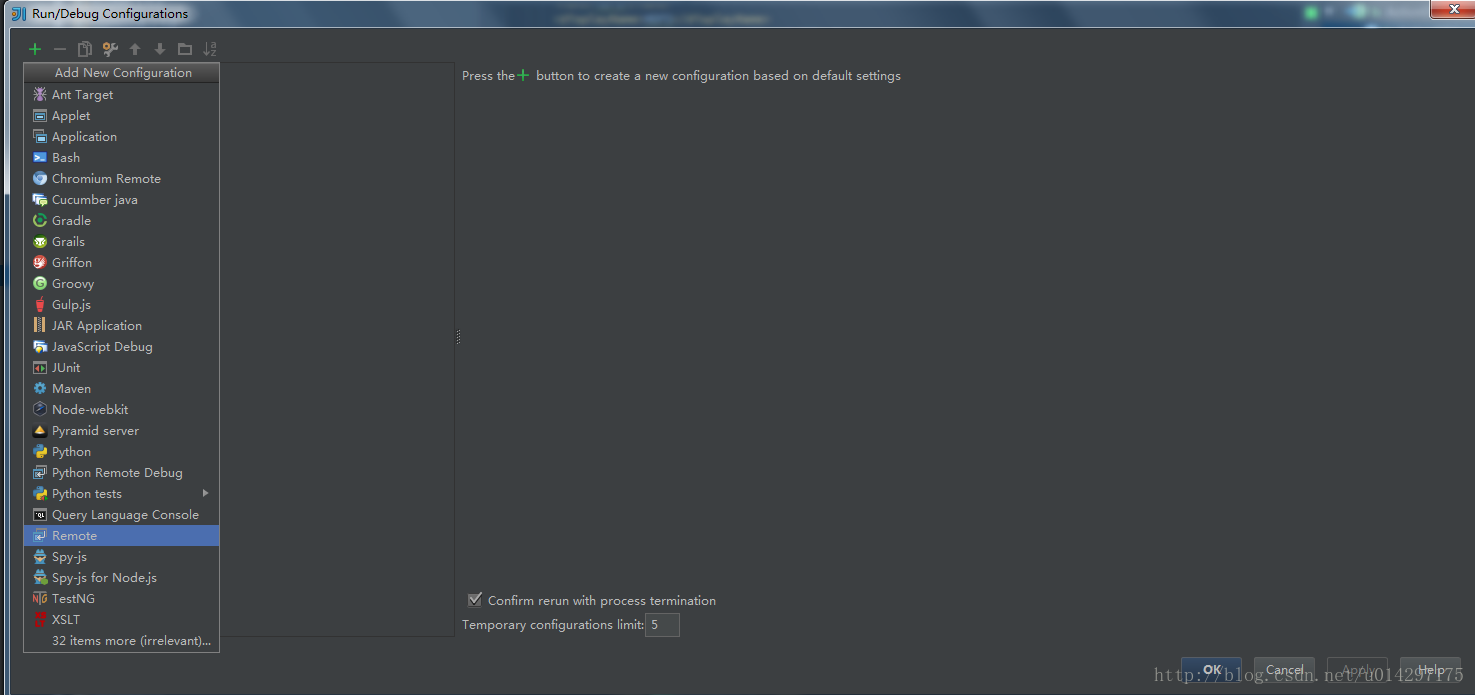
Task: Select JUnit configuration entry
Action: (x=121, y=368)
